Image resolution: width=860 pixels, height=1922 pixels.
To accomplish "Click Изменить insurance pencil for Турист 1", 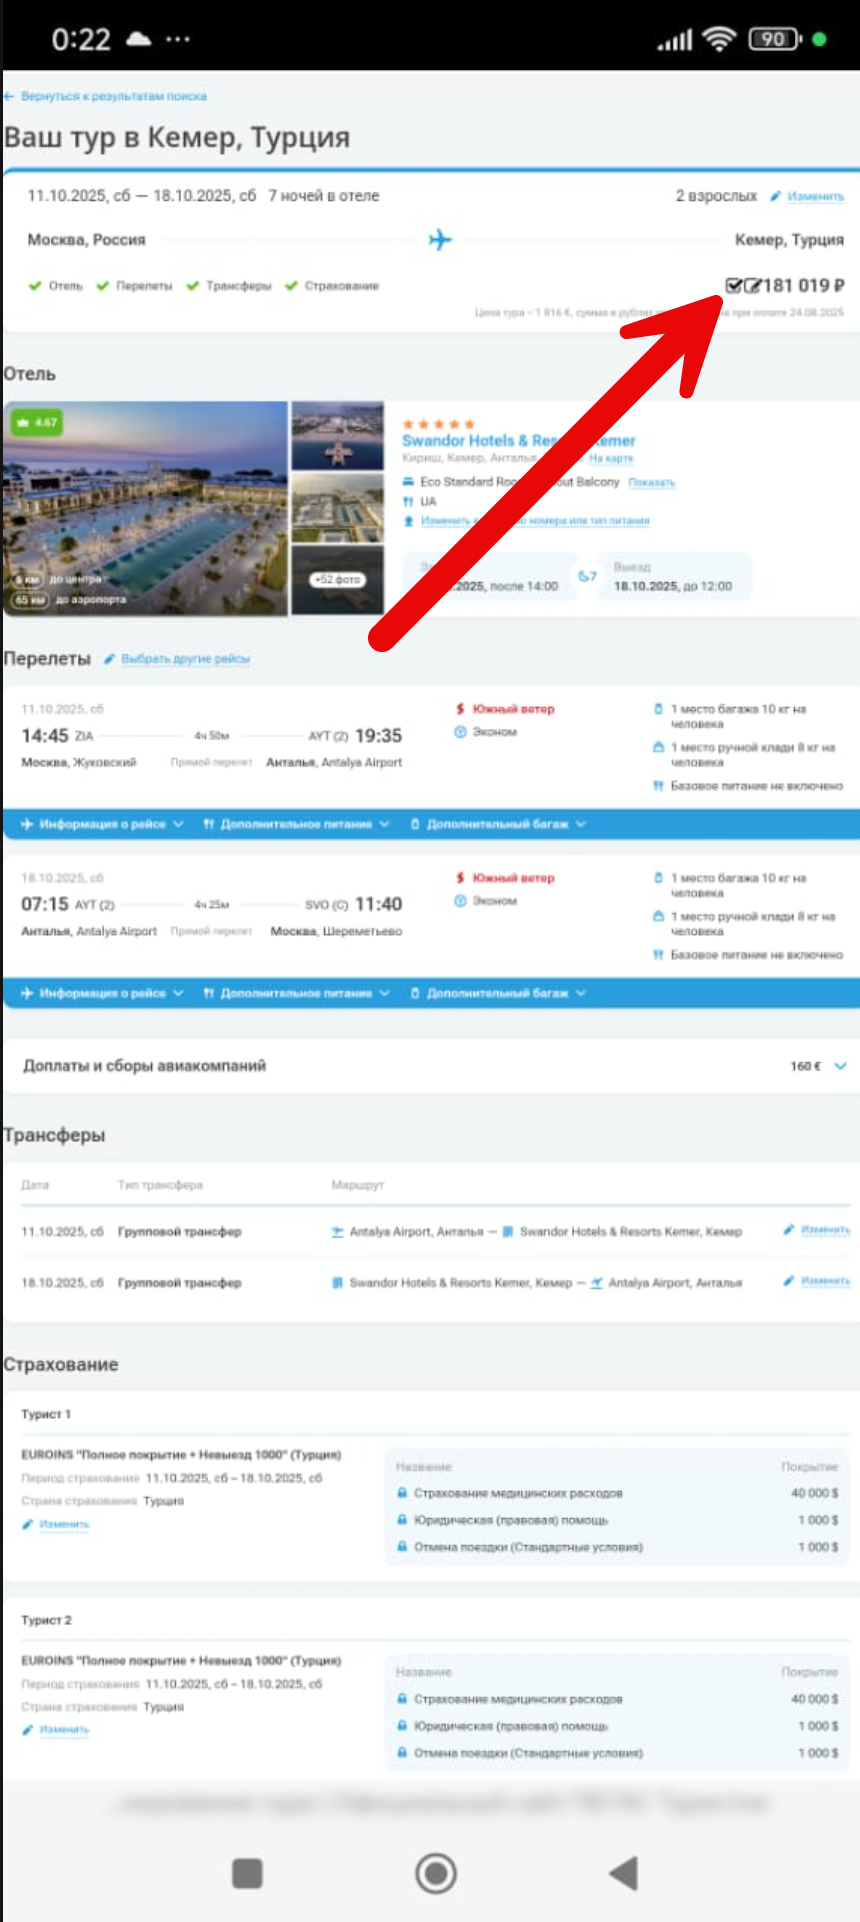I will pos(56,1524).
